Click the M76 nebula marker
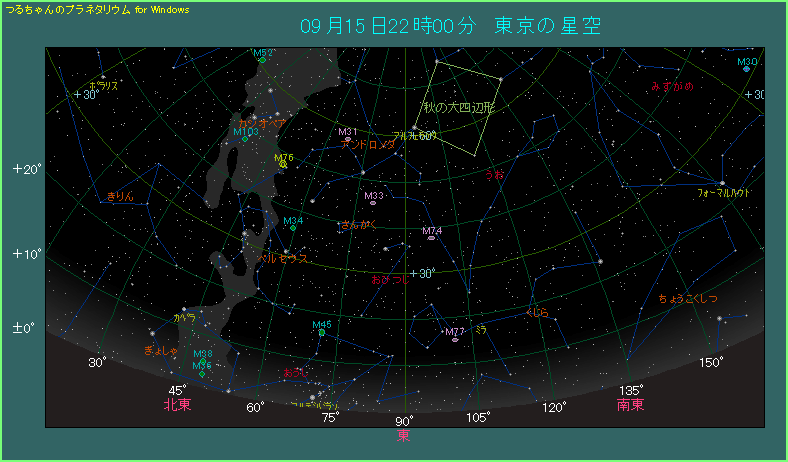This screenshot has width=788, height=462. (283, 164)
